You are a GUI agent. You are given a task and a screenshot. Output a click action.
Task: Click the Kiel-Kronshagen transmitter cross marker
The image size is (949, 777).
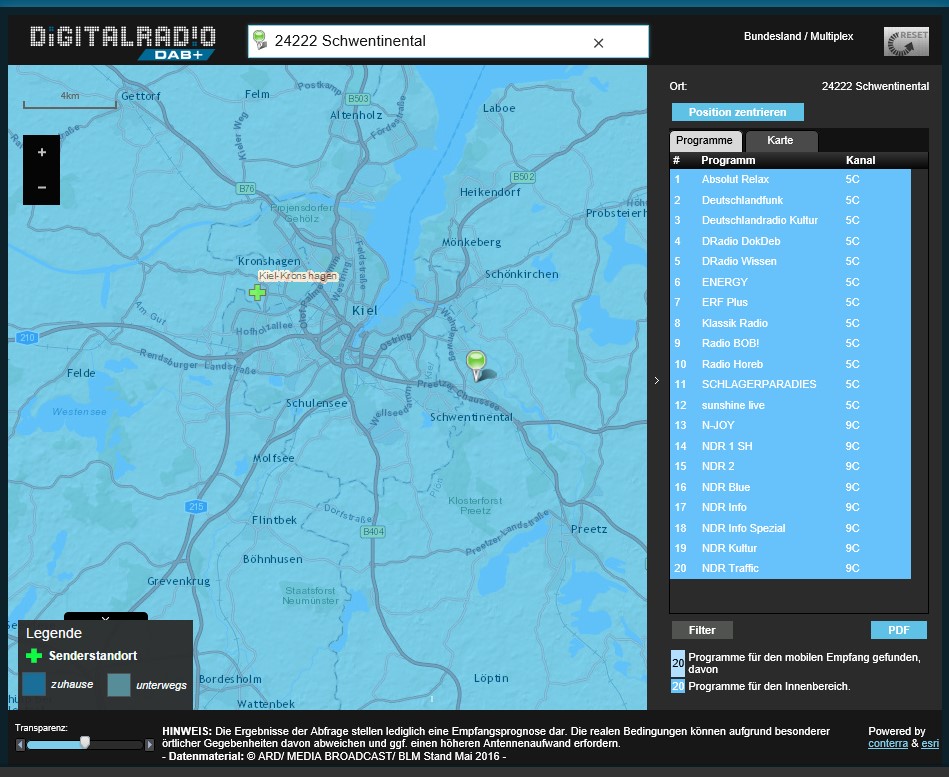(x=257, y=292)
